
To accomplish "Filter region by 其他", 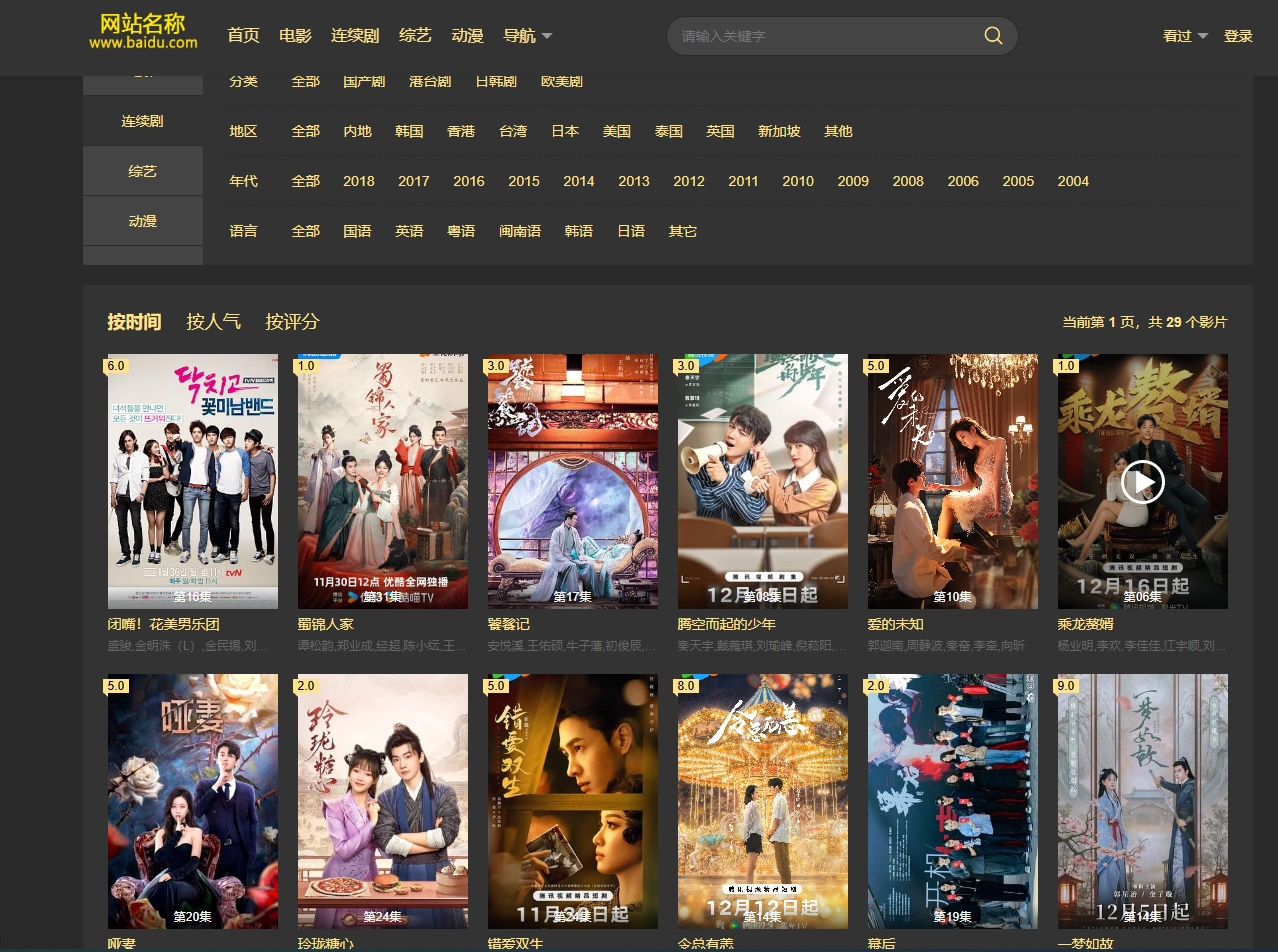I will (838, 131).
